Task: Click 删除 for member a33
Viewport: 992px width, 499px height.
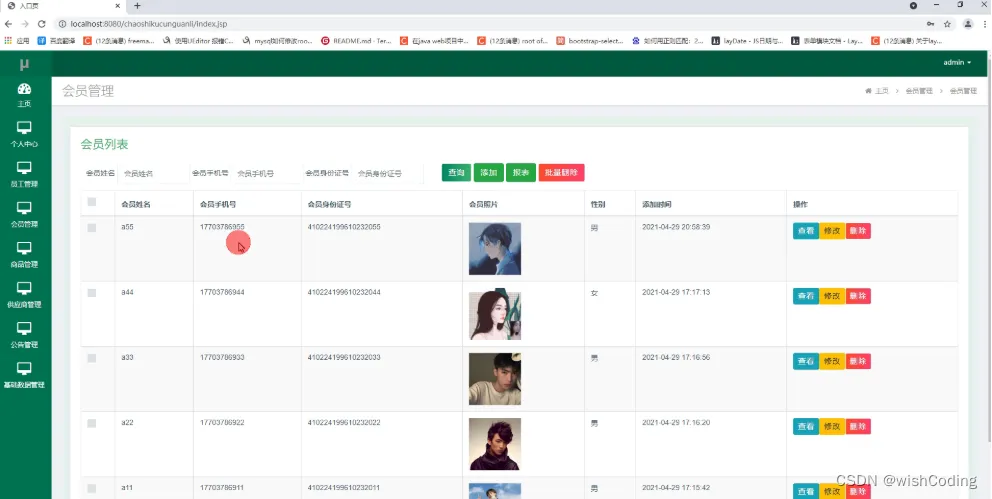Action: (858, 361)
